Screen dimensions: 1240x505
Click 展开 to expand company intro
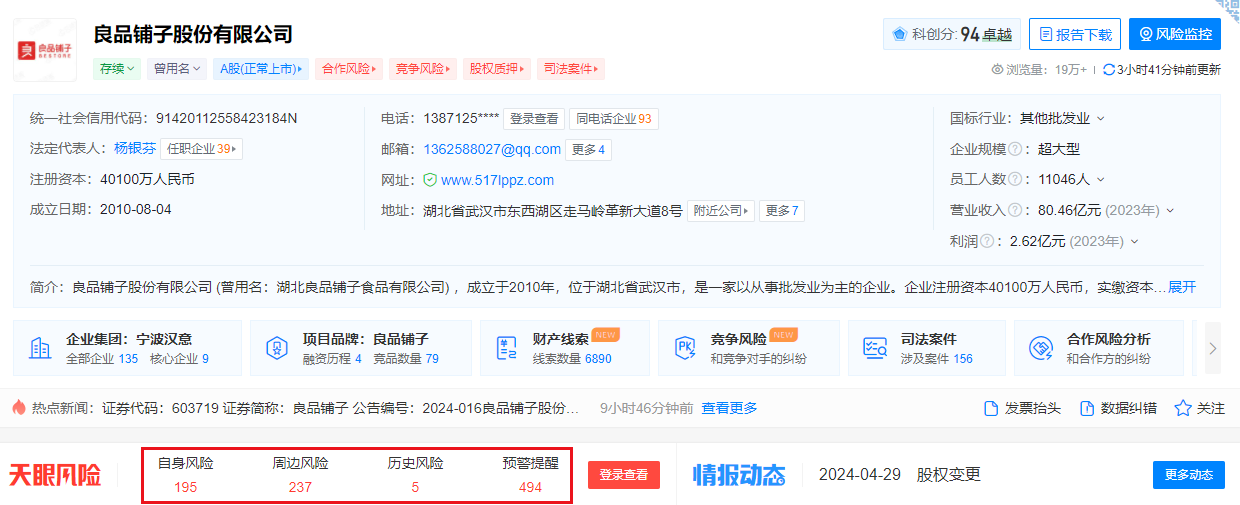click(x=1181, y=287)
